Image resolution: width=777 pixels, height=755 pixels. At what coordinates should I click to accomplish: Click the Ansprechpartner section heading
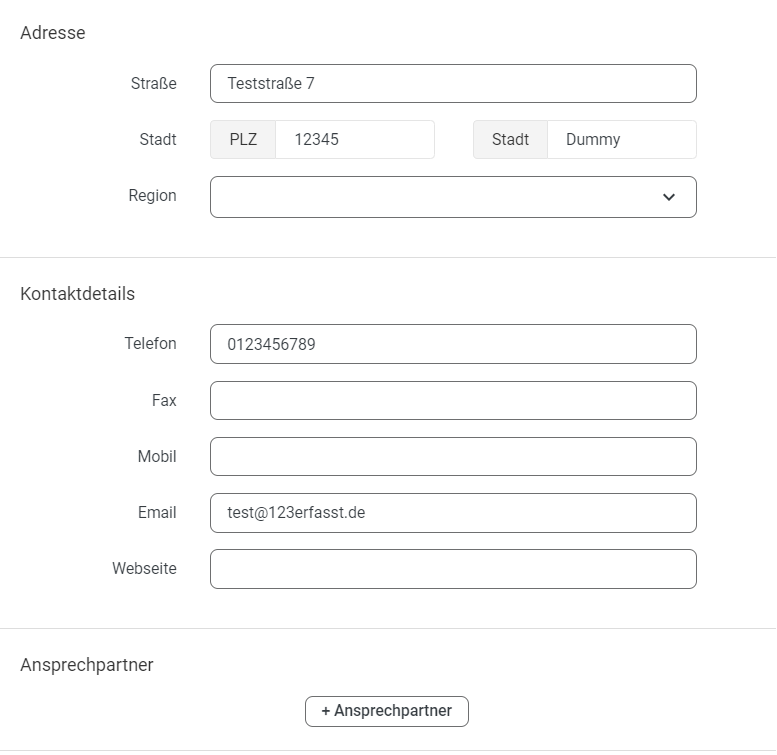click(87, 665)
